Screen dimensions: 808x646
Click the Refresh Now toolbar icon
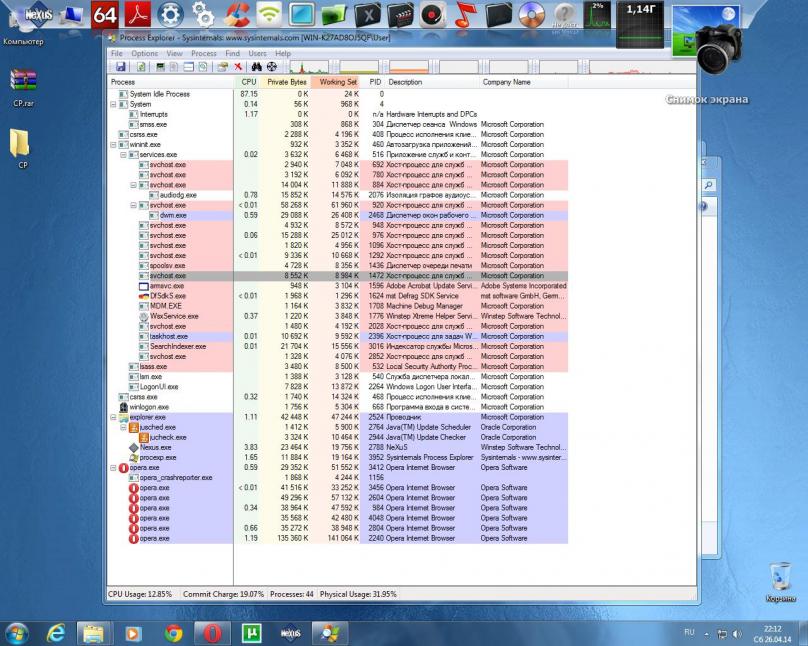(141, 66)
